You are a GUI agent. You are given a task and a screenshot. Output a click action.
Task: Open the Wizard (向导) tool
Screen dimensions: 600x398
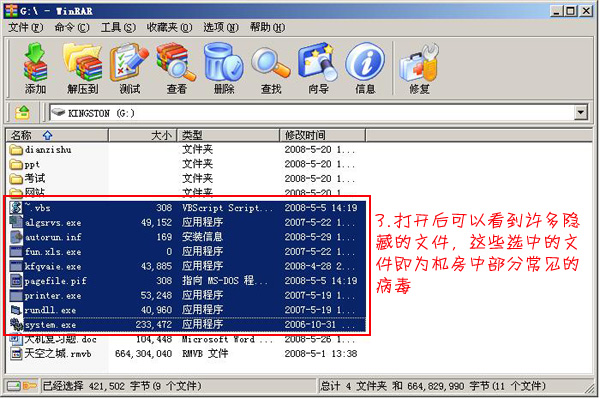click(x=318, y=62)
